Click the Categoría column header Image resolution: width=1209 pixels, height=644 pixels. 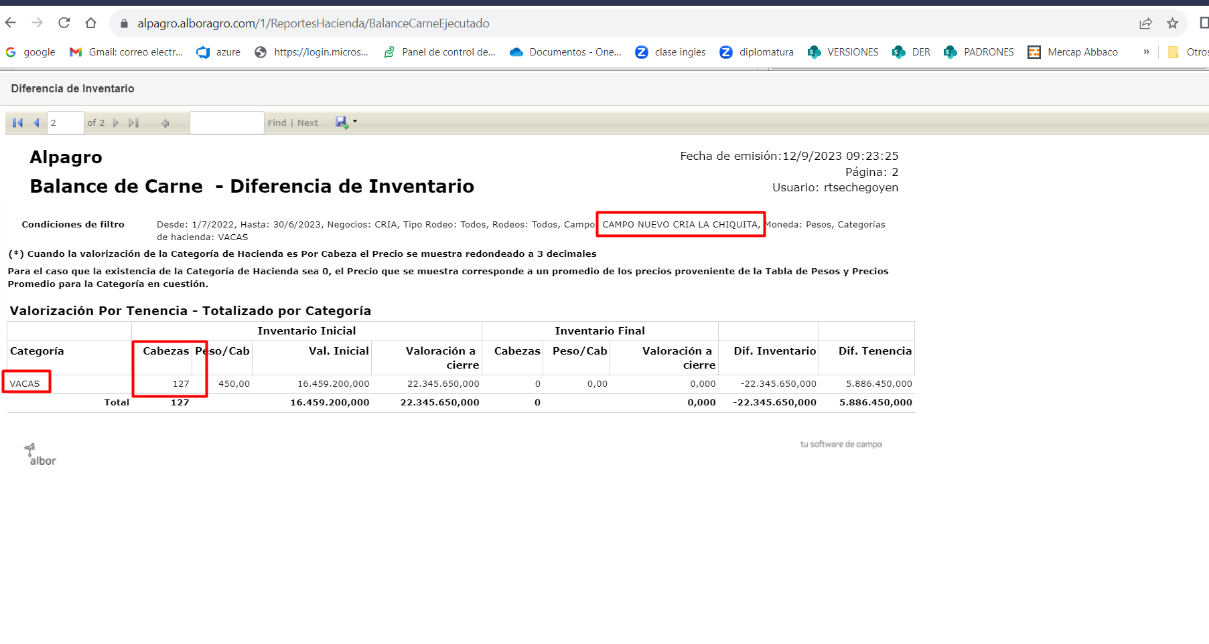[37, 351]
